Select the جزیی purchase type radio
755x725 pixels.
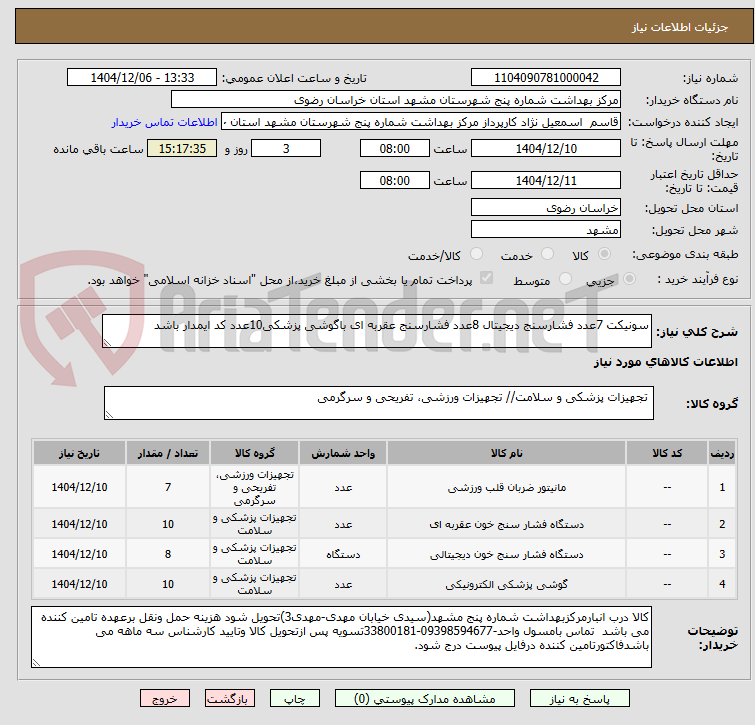pyautogui.click(x=629, y=279)
